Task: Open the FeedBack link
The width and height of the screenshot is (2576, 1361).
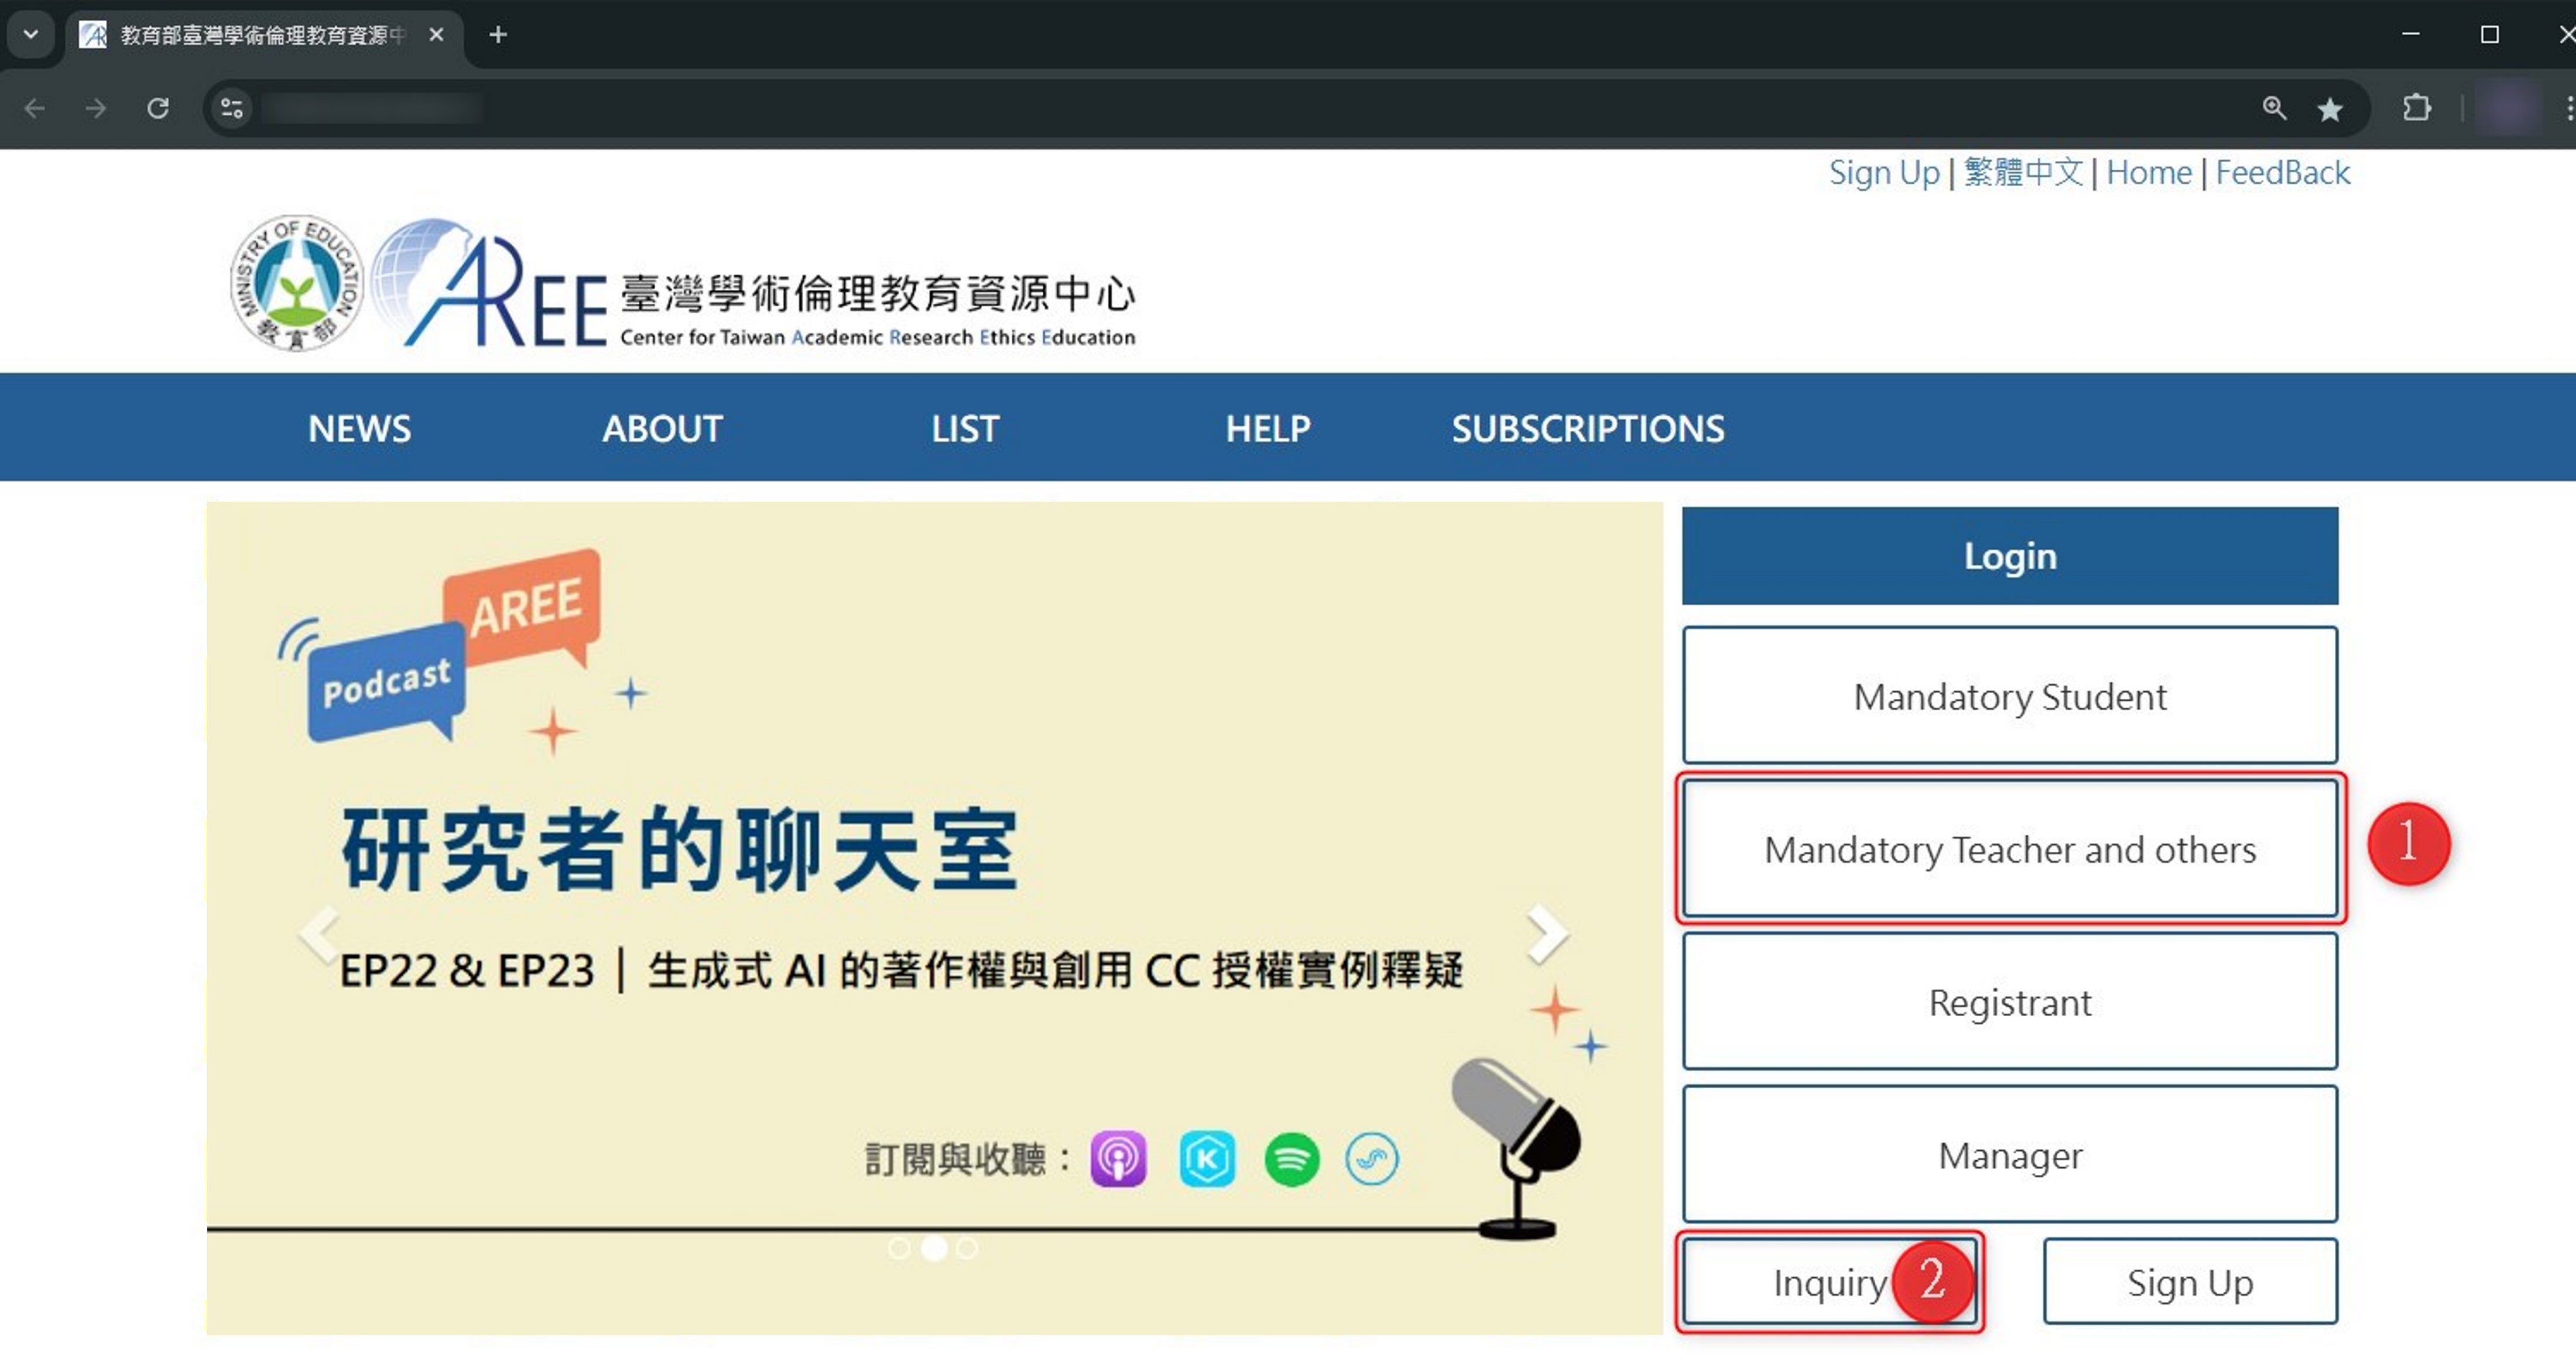Action: click(2282, 172)
